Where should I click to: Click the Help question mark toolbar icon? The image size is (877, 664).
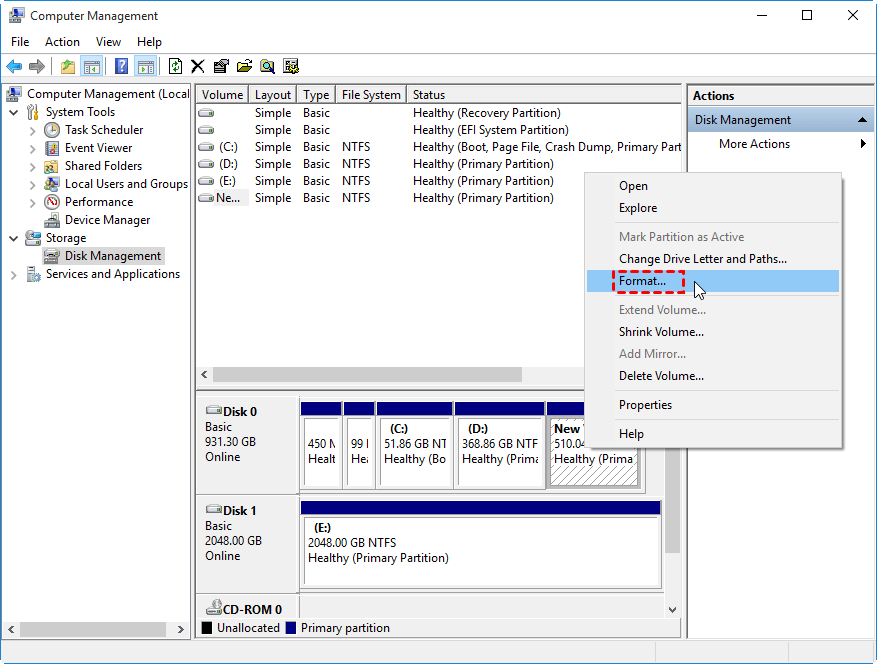pos(121,67)
